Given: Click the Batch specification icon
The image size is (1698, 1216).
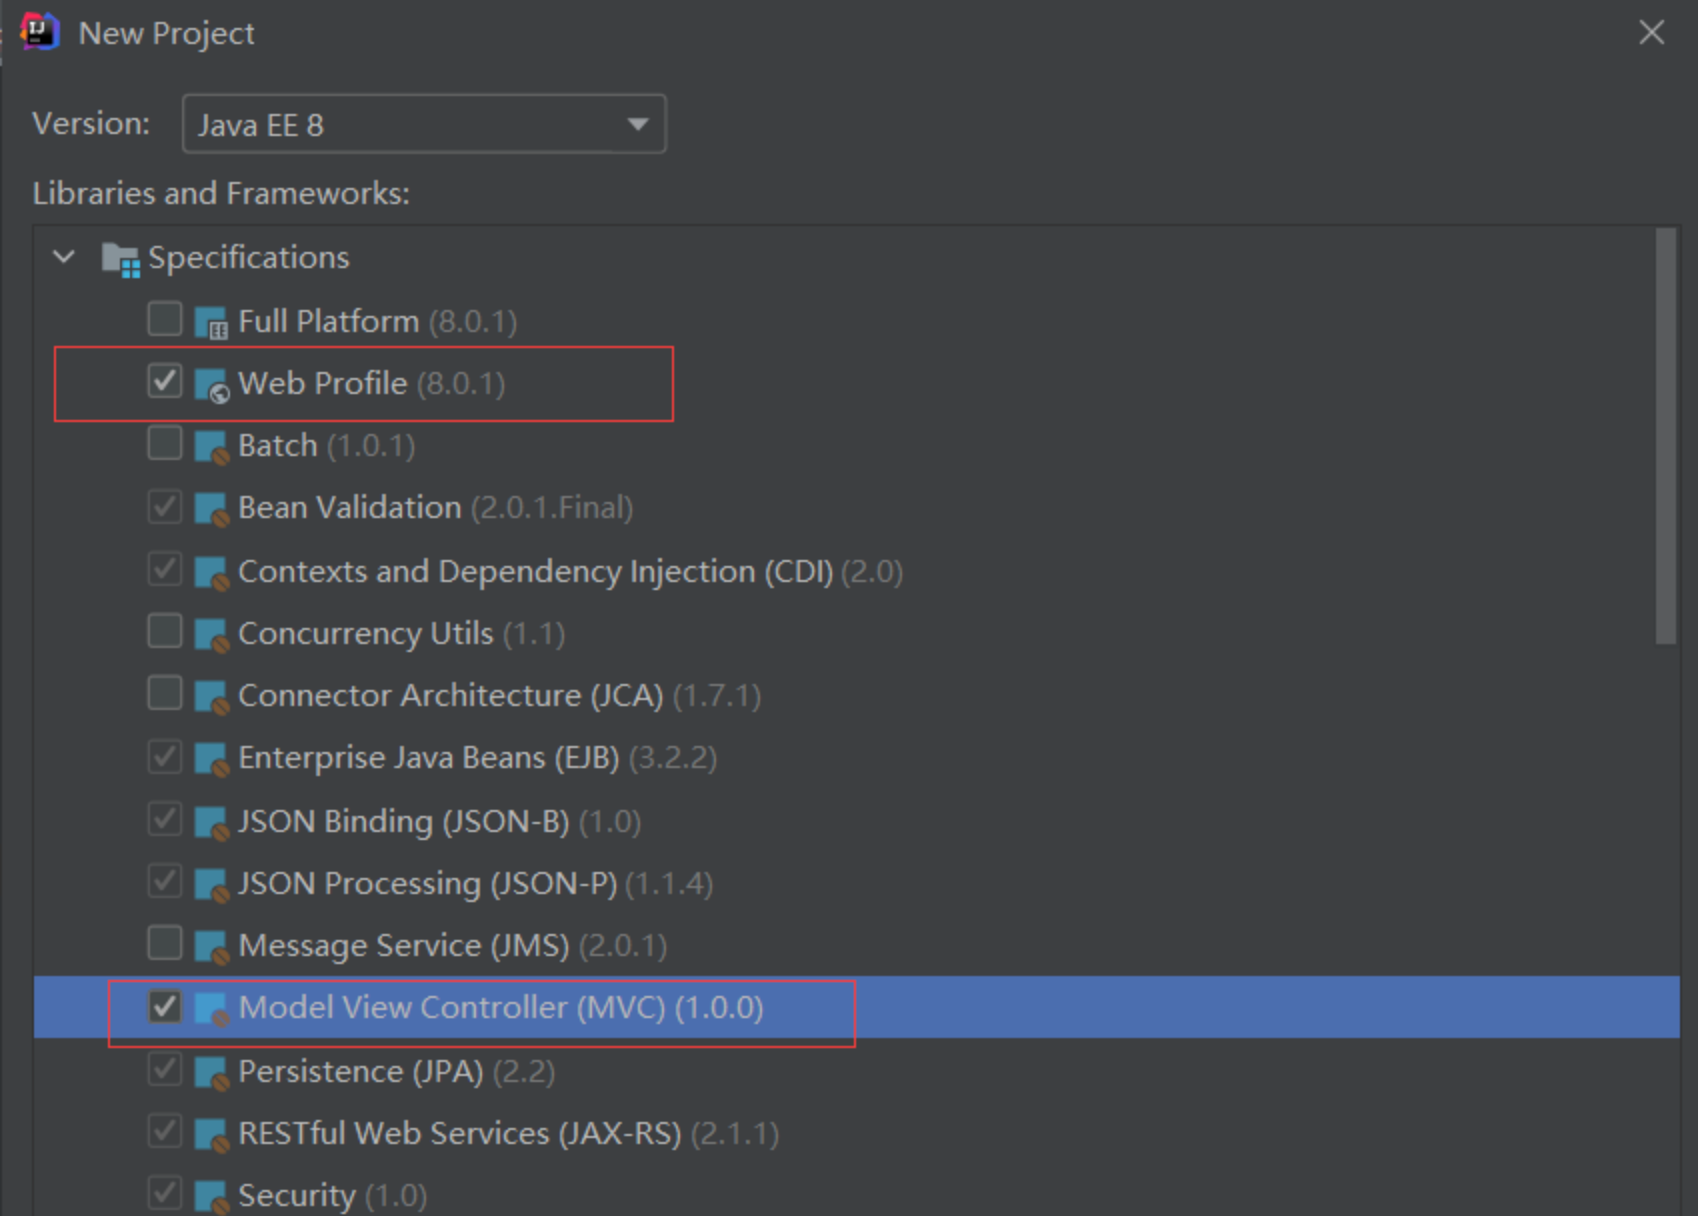Looking at the screenshot, I should [211, 447].
